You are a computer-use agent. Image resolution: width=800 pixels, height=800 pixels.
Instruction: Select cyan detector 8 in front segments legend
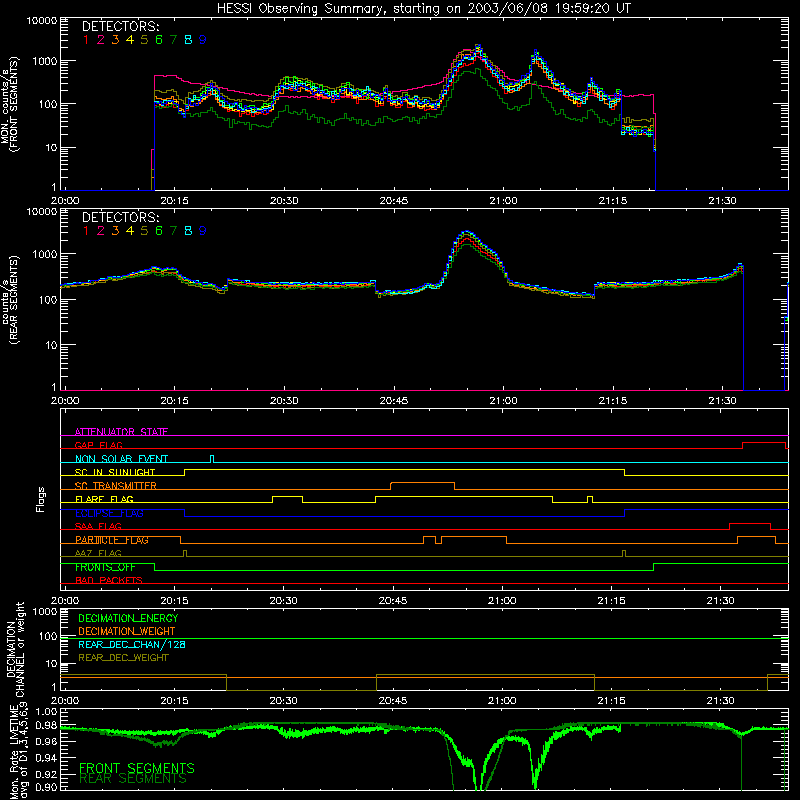tap(188, 40)
